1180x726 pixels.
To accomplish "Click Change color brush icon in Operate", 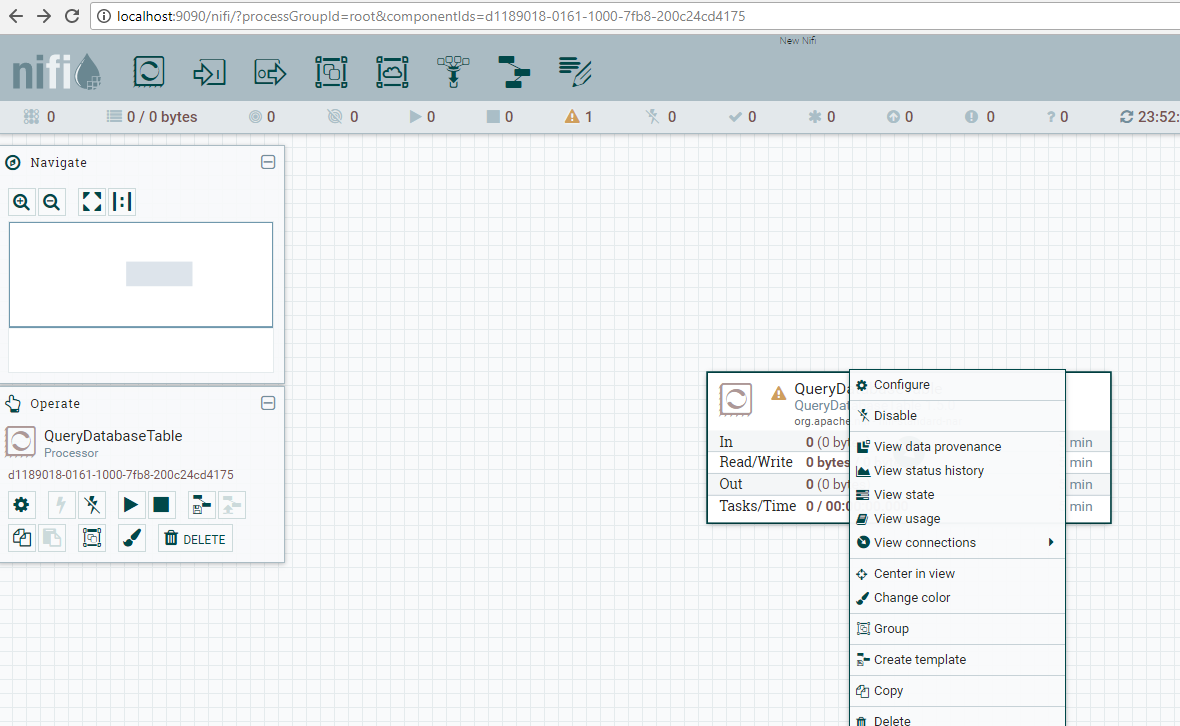I will pyautogui.click(x=132, y=538).
